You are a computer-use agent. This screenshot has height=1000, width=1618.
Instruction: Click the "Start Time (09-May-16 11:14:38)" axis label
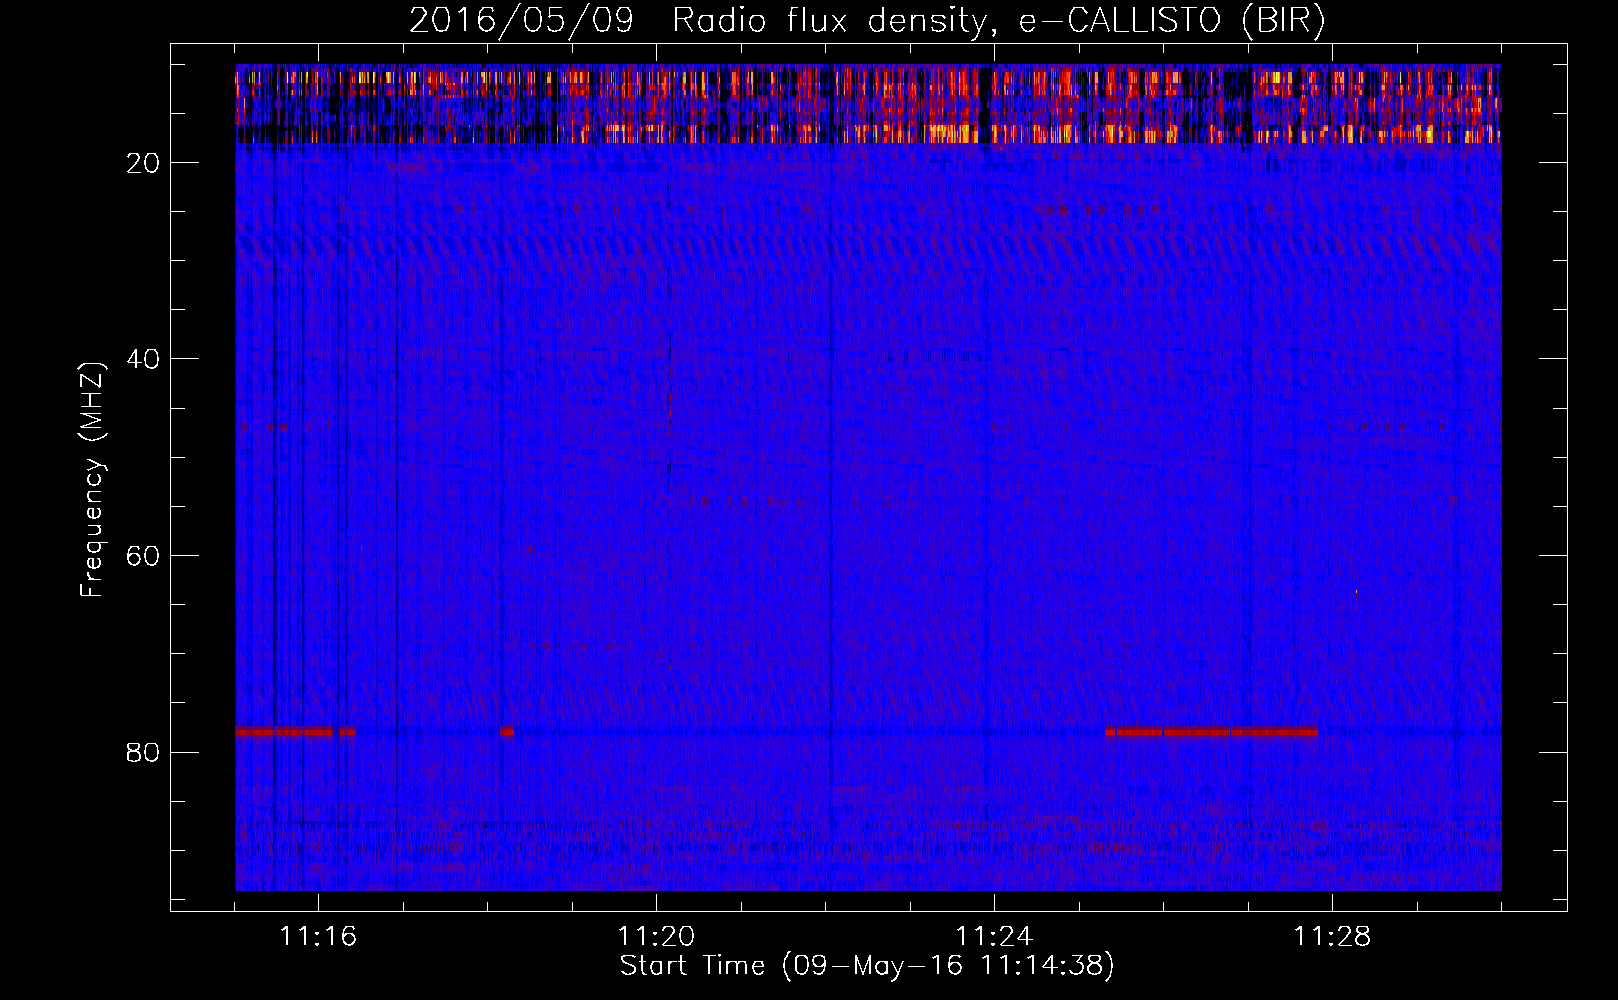[x=866, y=966]
